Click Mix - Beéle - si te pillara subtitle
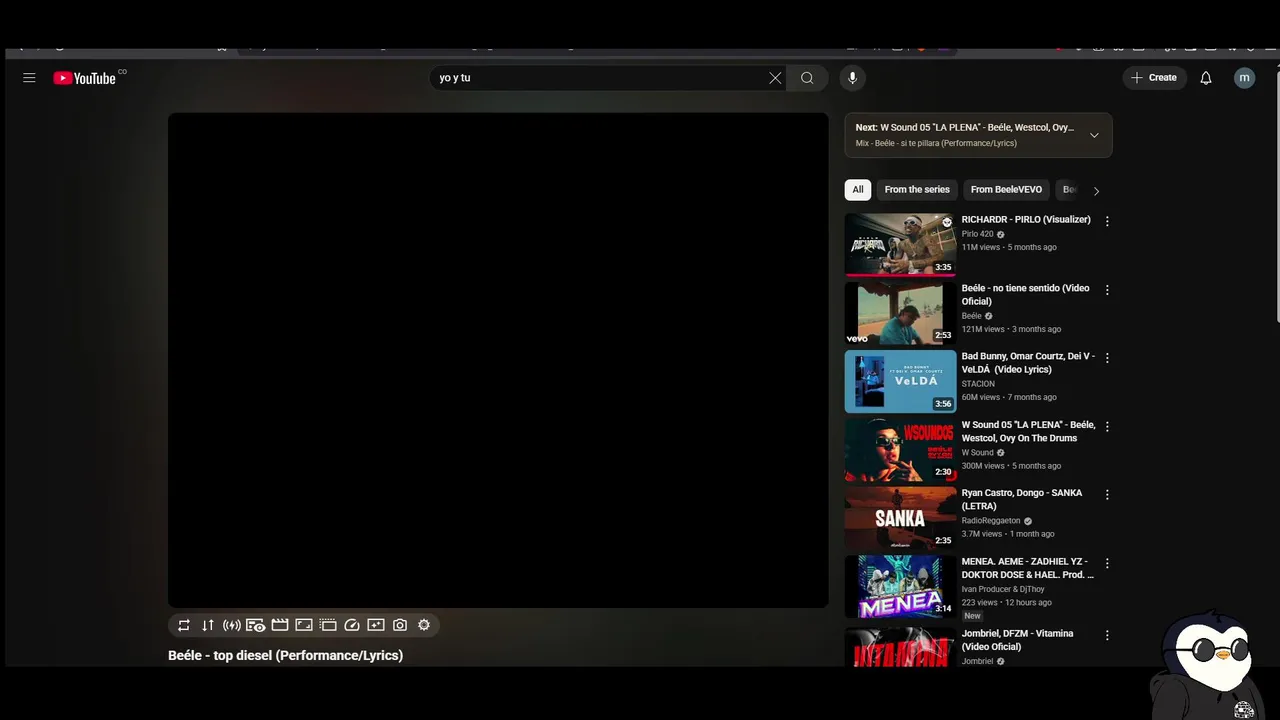 [x=936, y=143]
